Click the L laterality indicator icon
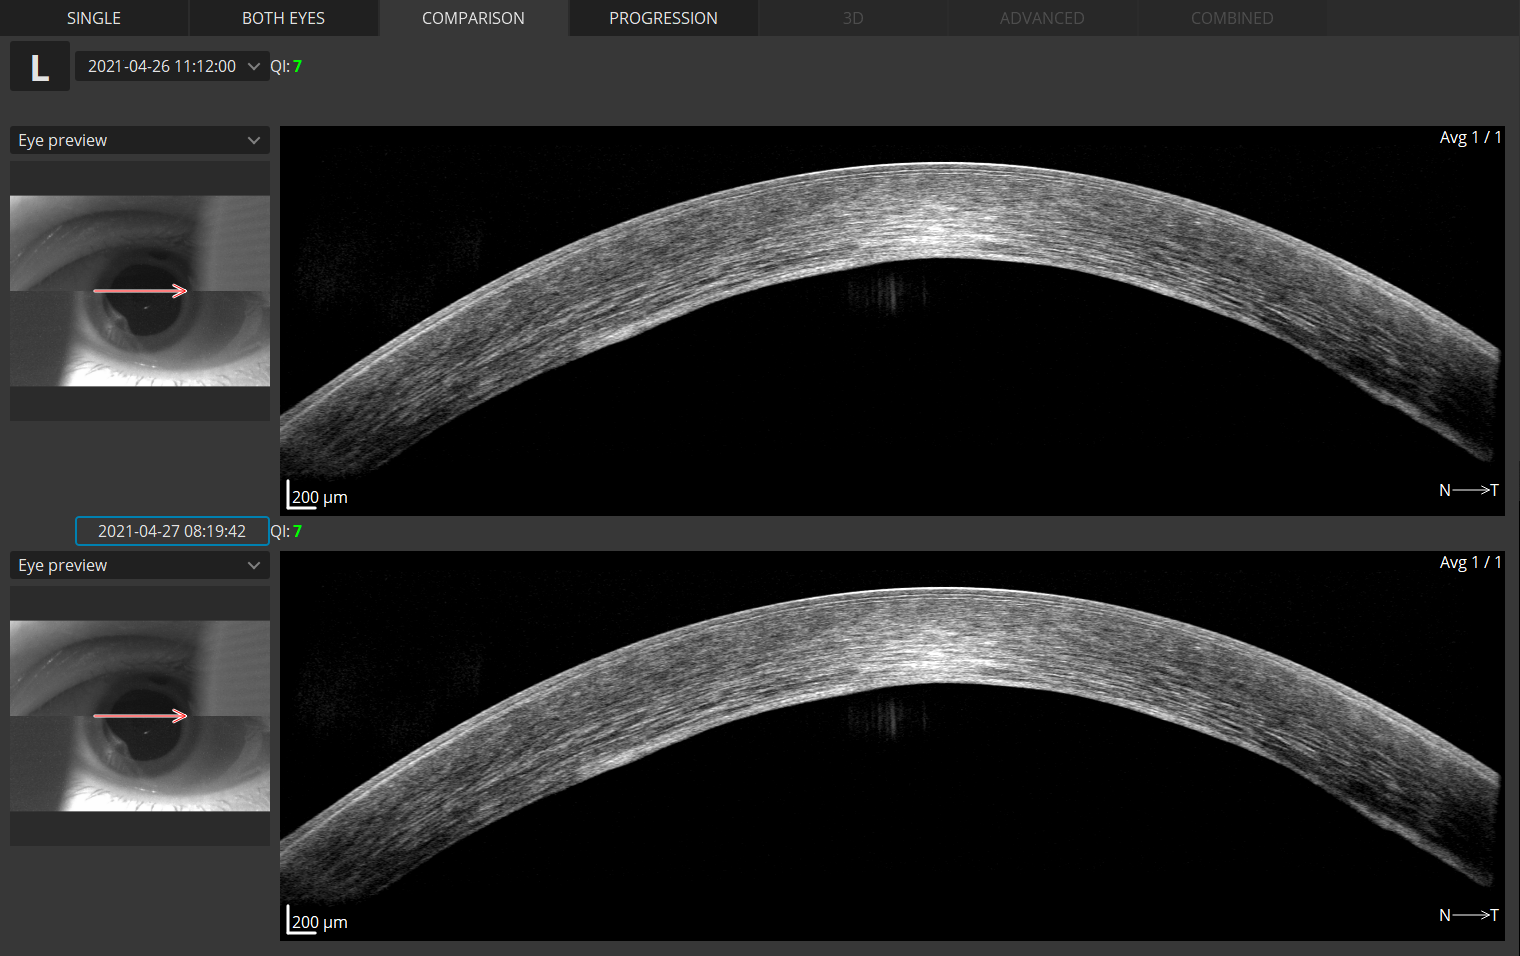This screenshot has width=1520, height=956. (x=39, y=65)
